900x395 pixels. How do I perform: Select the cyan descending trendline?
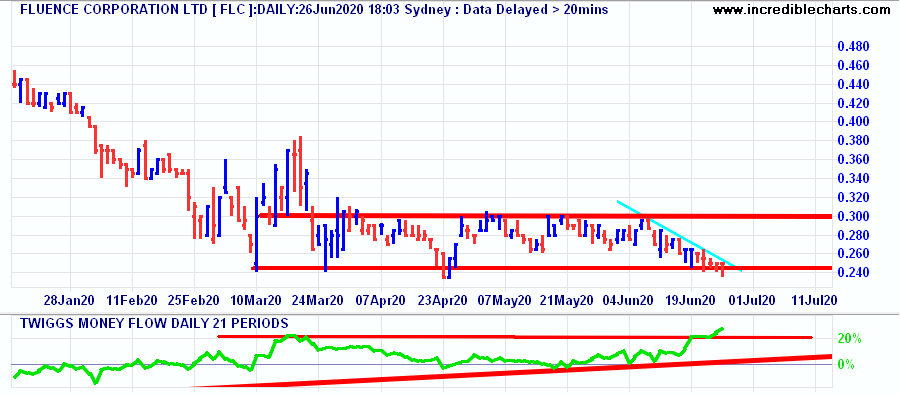coord(680,236)
